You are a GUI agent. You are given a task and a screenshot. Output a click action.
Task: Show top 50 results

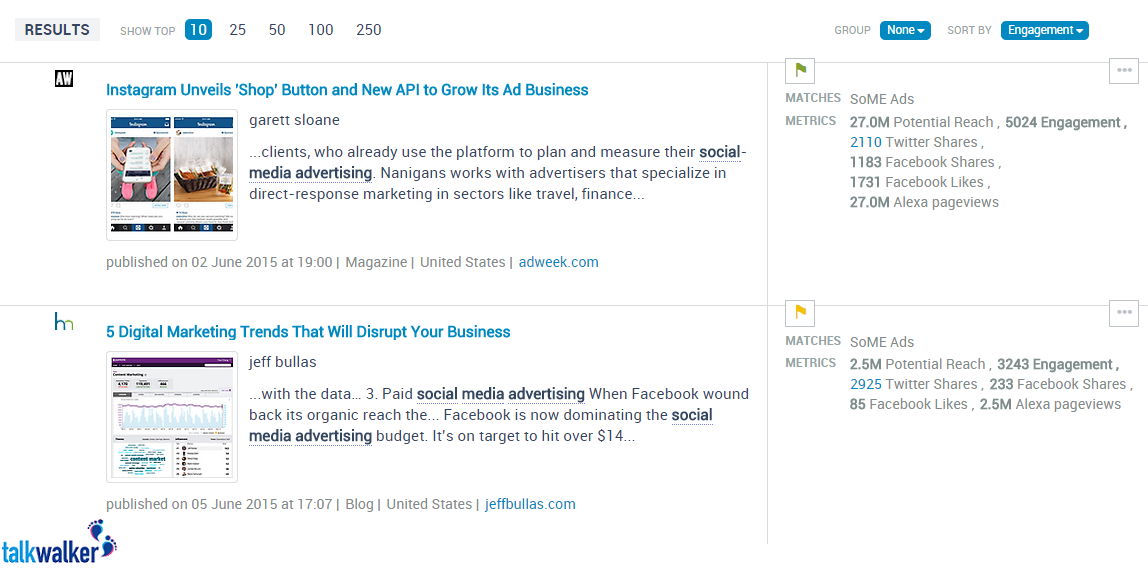tap(277, 30)
